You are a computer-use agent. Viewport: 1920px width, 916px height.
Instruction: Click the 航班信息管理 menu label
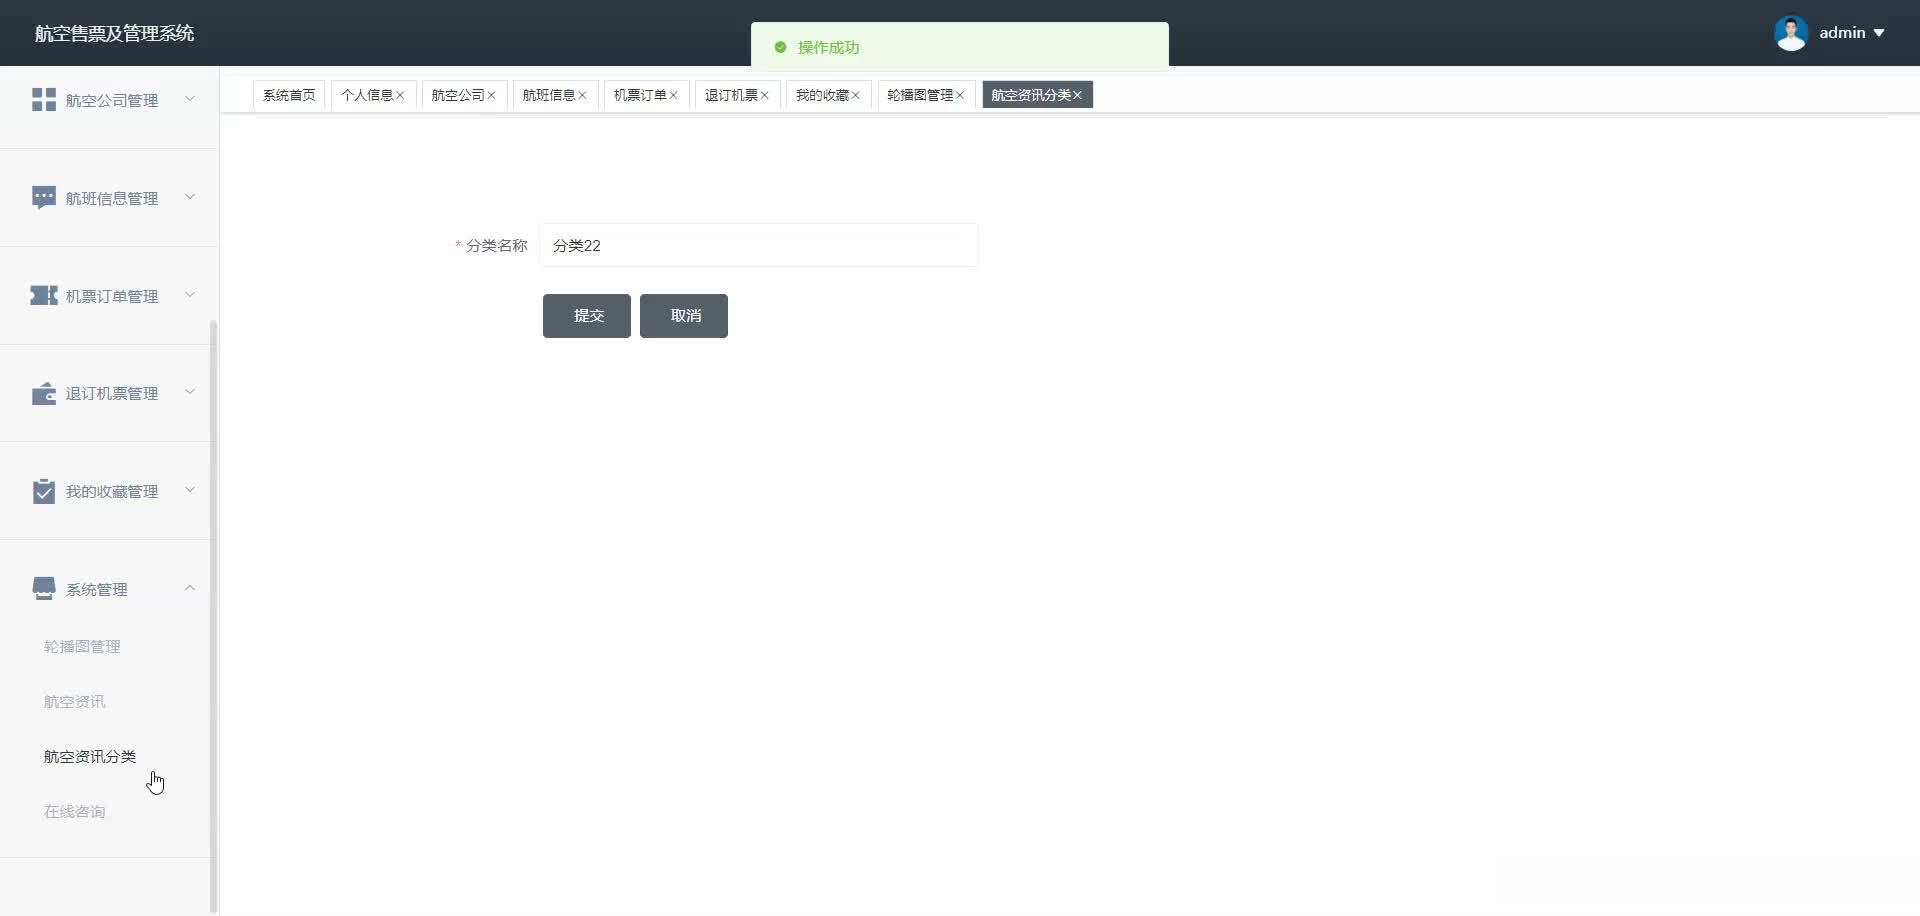point(112,198)
